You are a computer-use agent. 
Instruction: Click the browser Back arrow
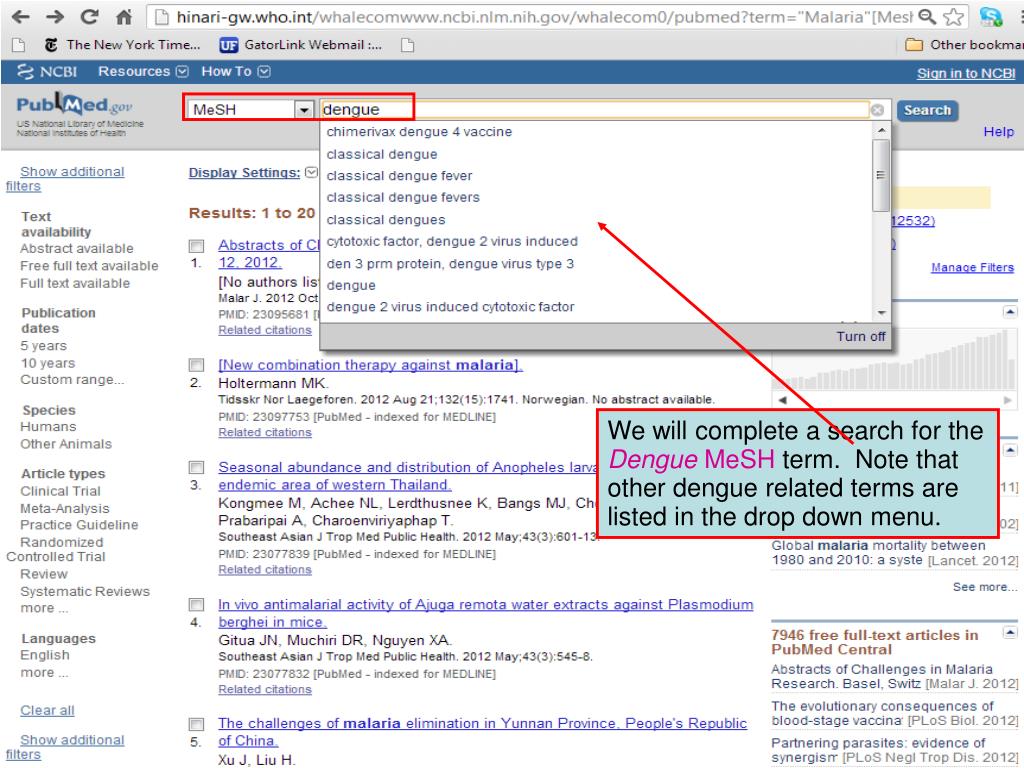(21, 16)
